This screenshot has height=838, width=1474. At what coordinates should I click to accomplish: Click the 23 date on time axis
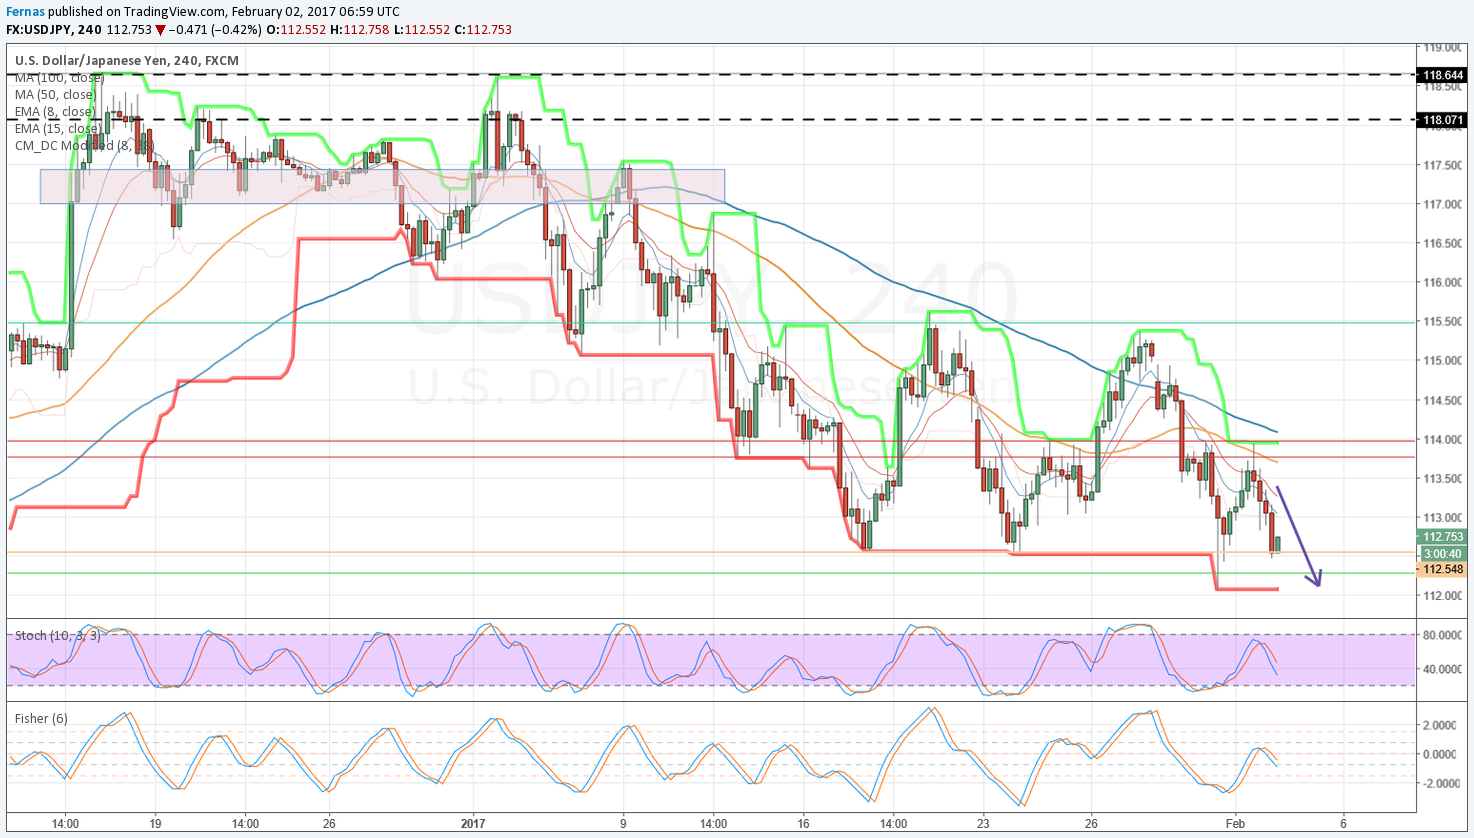click(x=983, y=824)
